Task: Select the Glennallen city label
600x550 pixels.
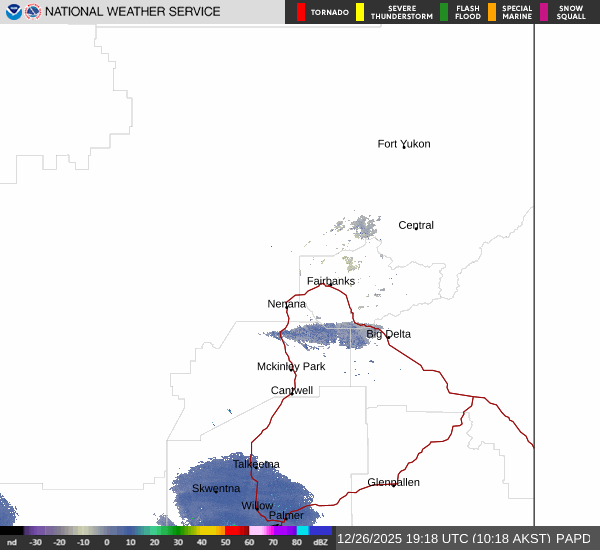Action: point(393,482)
